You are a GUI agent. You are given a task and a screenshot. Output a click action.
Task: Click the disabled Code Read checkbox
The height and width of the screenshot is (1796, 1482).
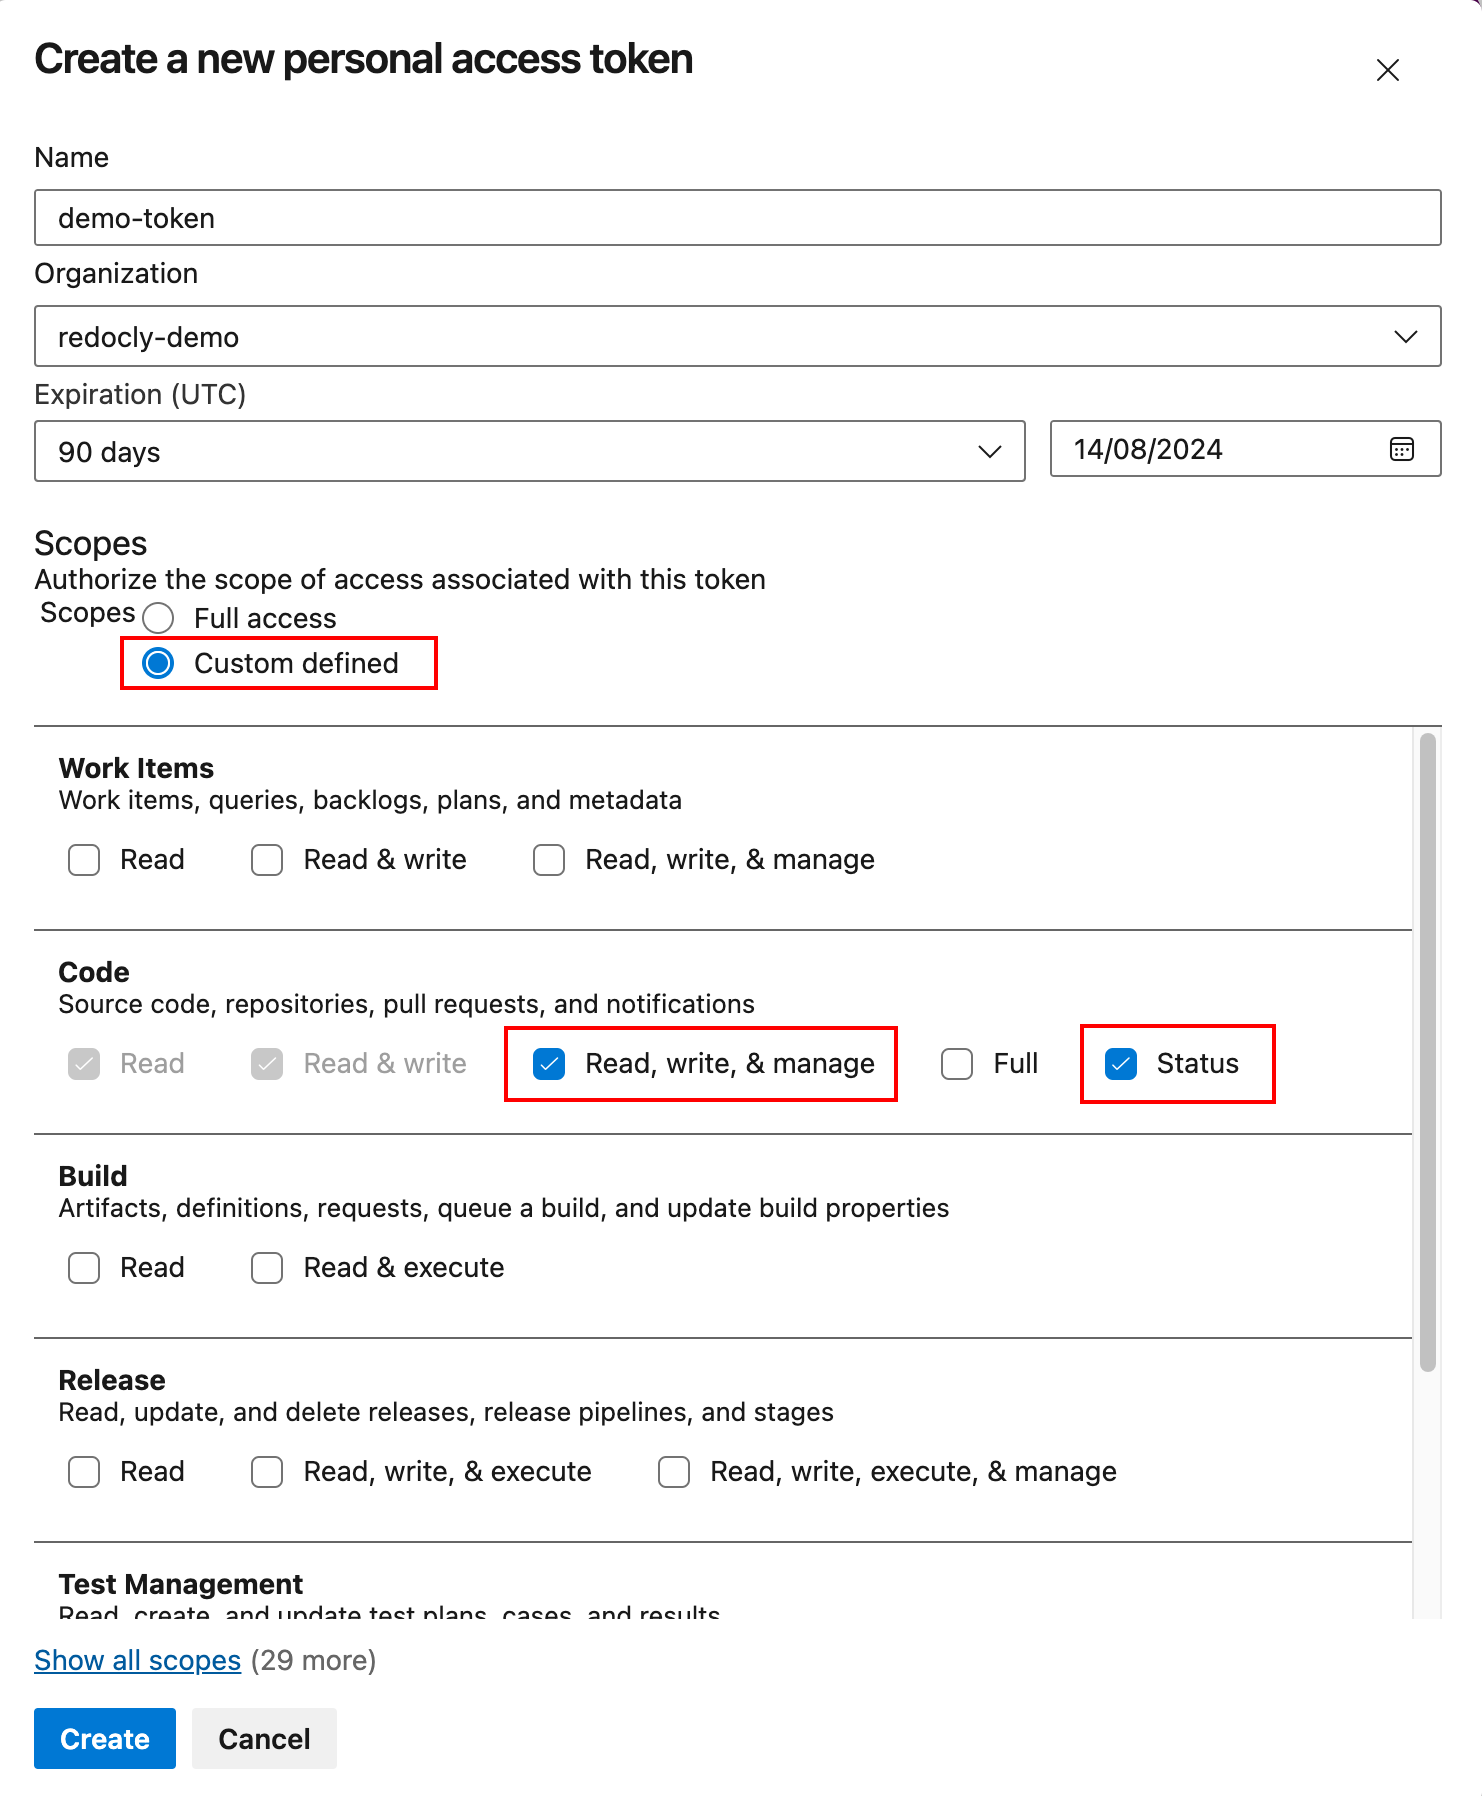[84, 1064]
